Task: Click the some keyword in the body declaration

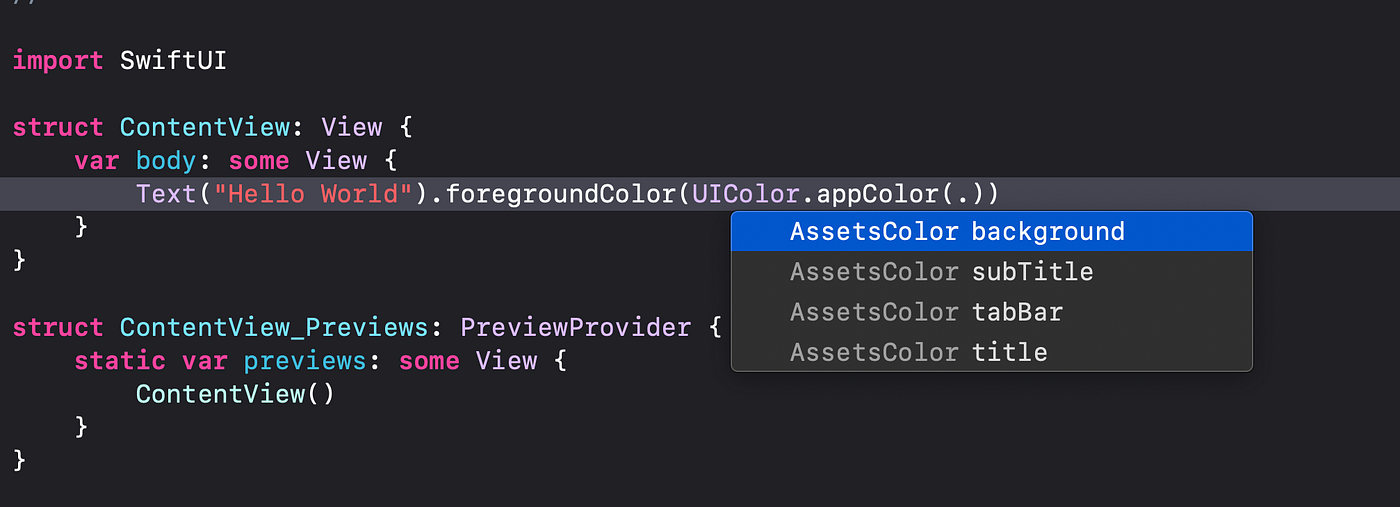Action: (x=259, y=161)
